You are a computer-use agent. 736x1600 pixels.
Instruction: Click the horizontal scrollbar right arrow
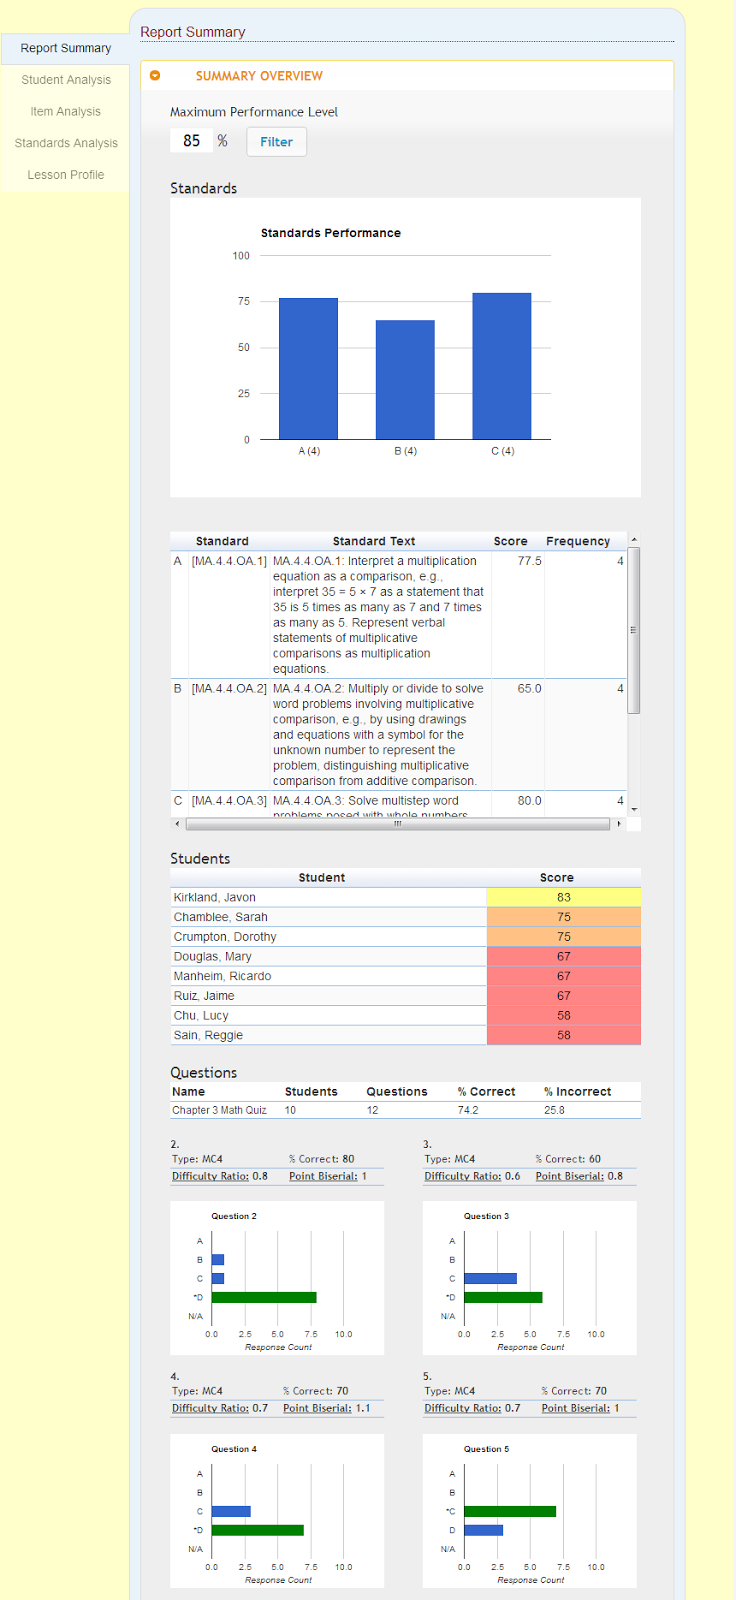(x=619, y=824)
